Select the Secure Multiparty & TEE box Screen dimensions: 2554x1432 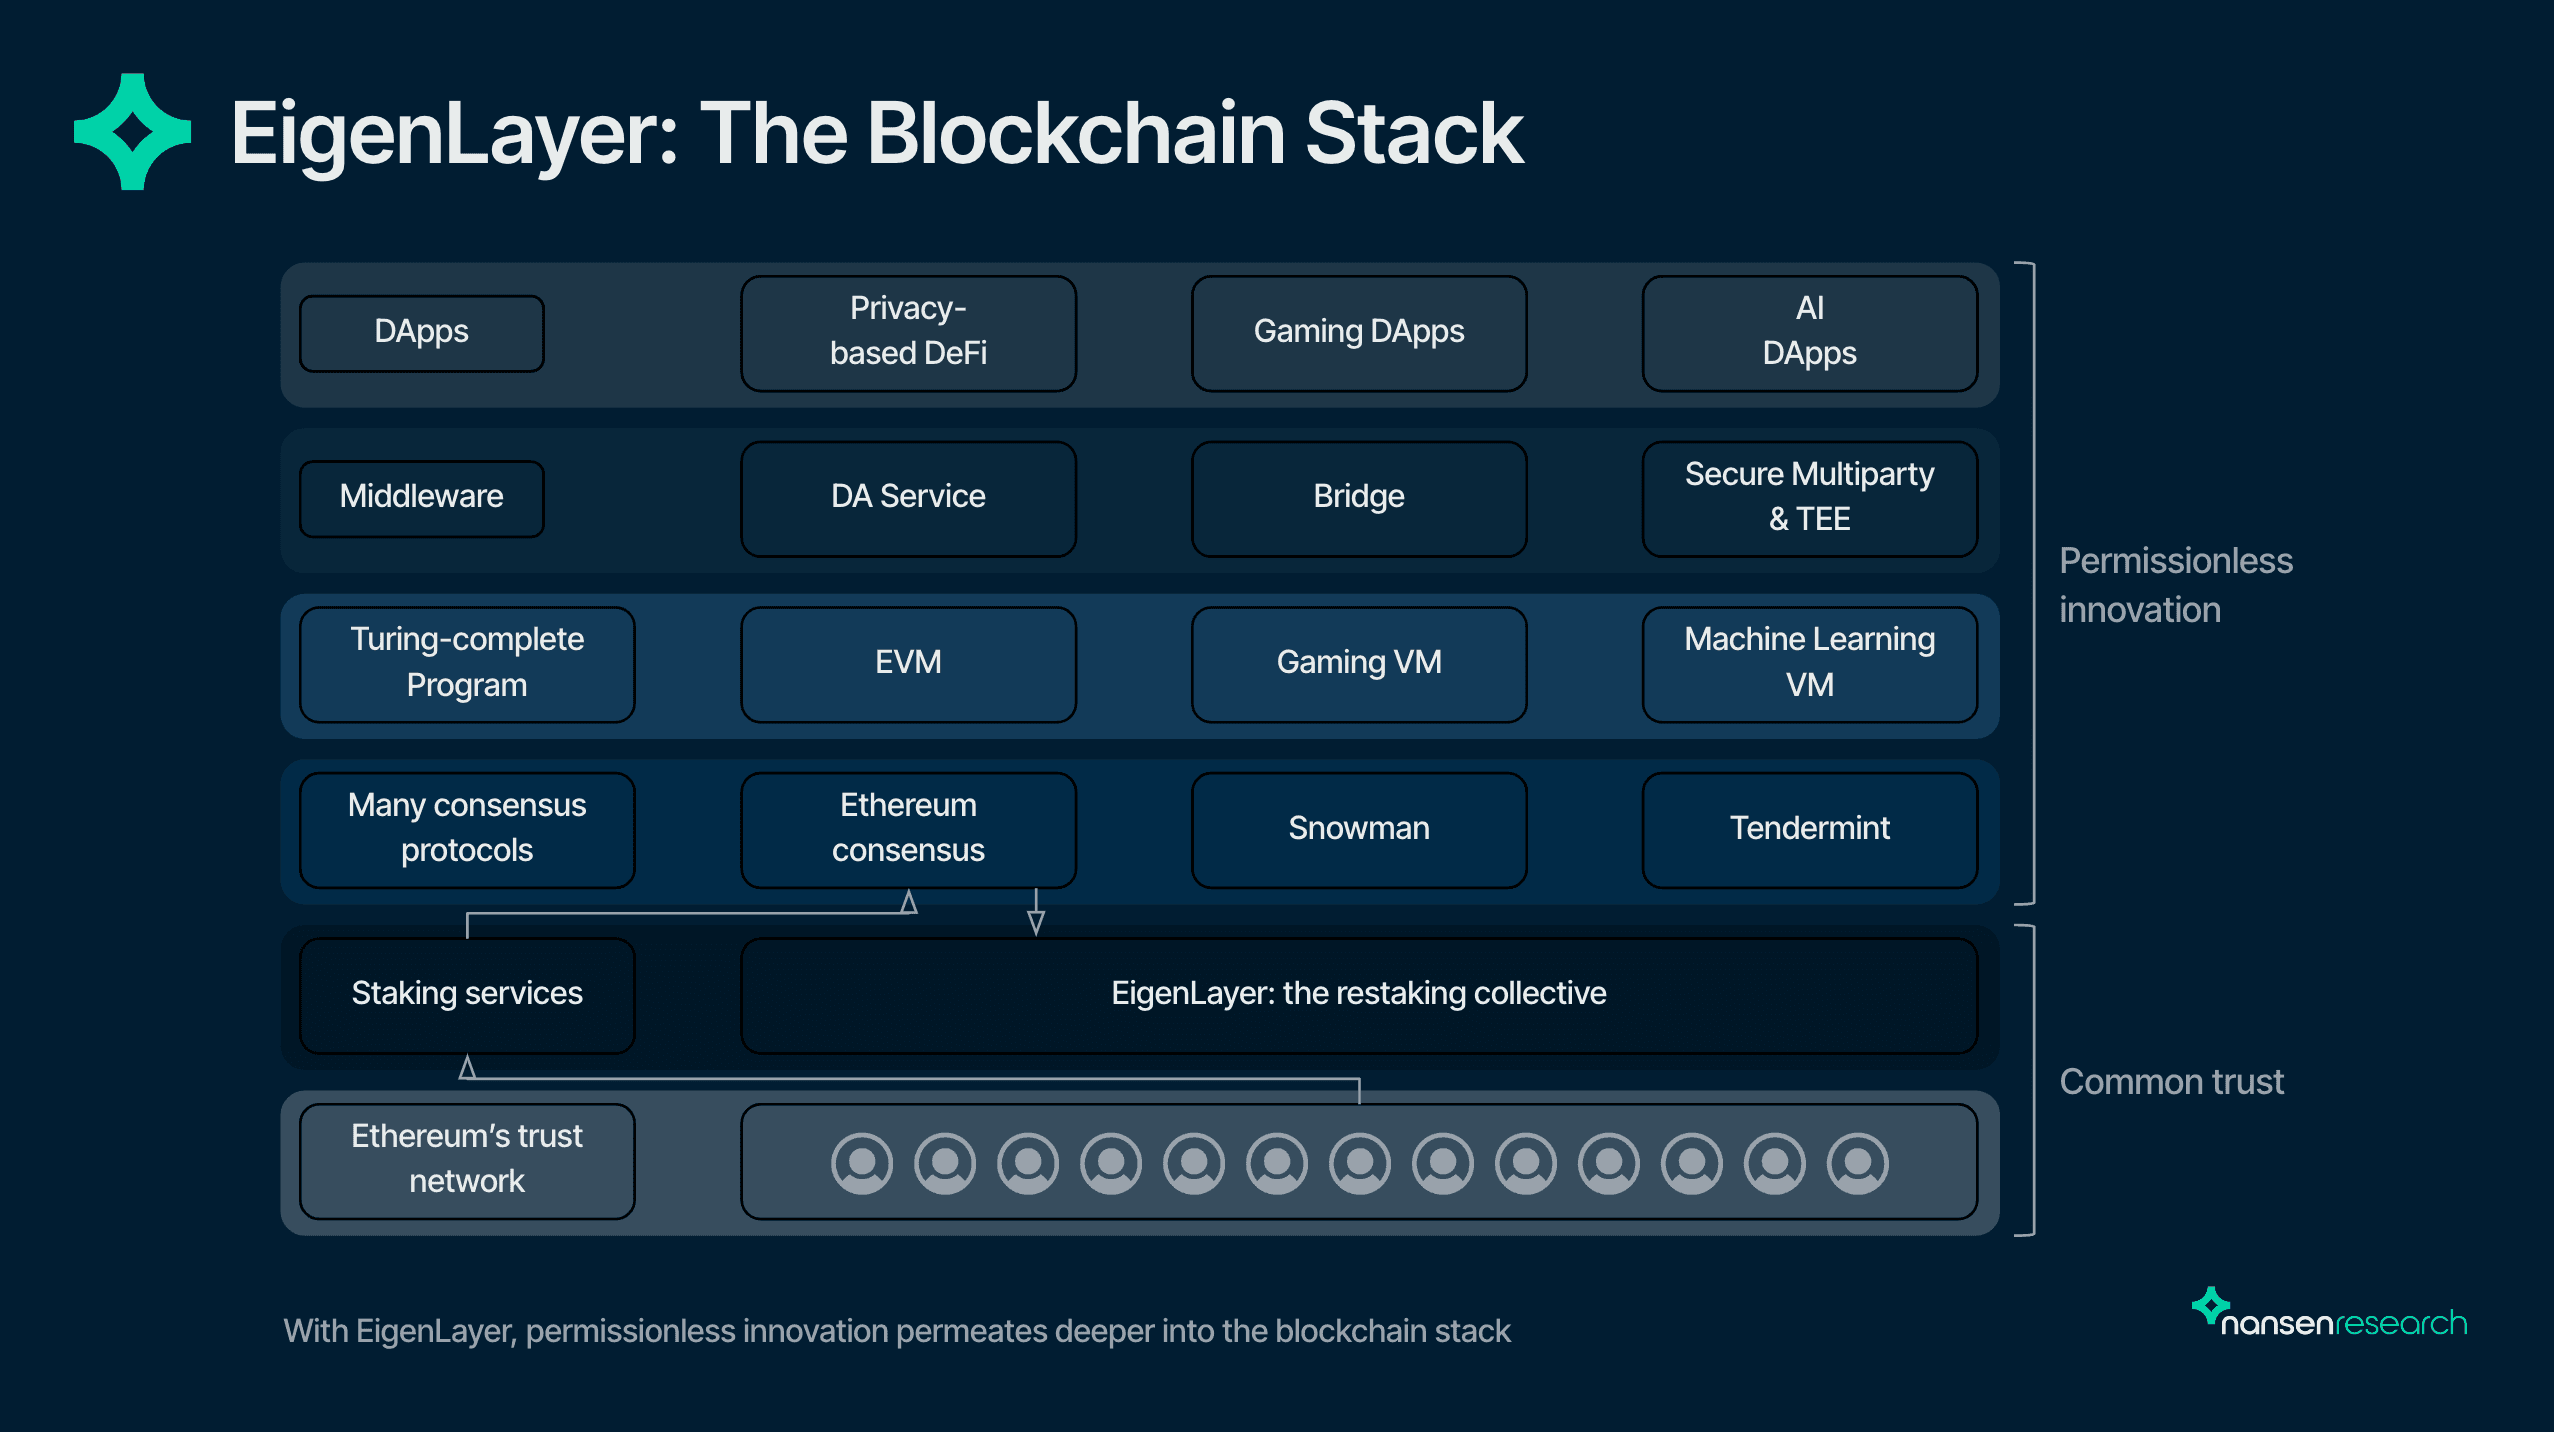1809,498
